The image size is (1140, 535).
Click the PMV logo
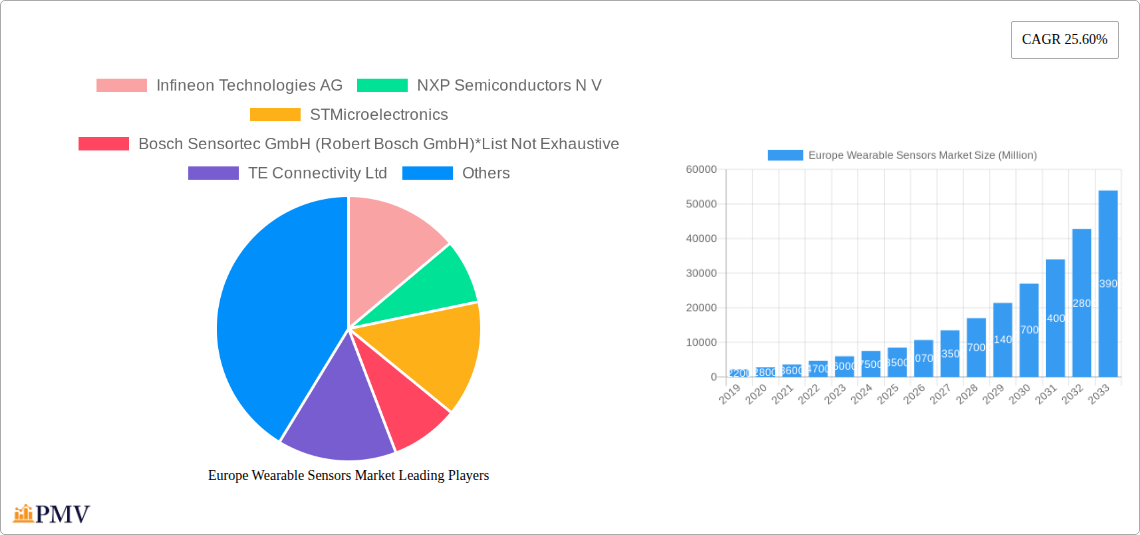pos(52,514)
